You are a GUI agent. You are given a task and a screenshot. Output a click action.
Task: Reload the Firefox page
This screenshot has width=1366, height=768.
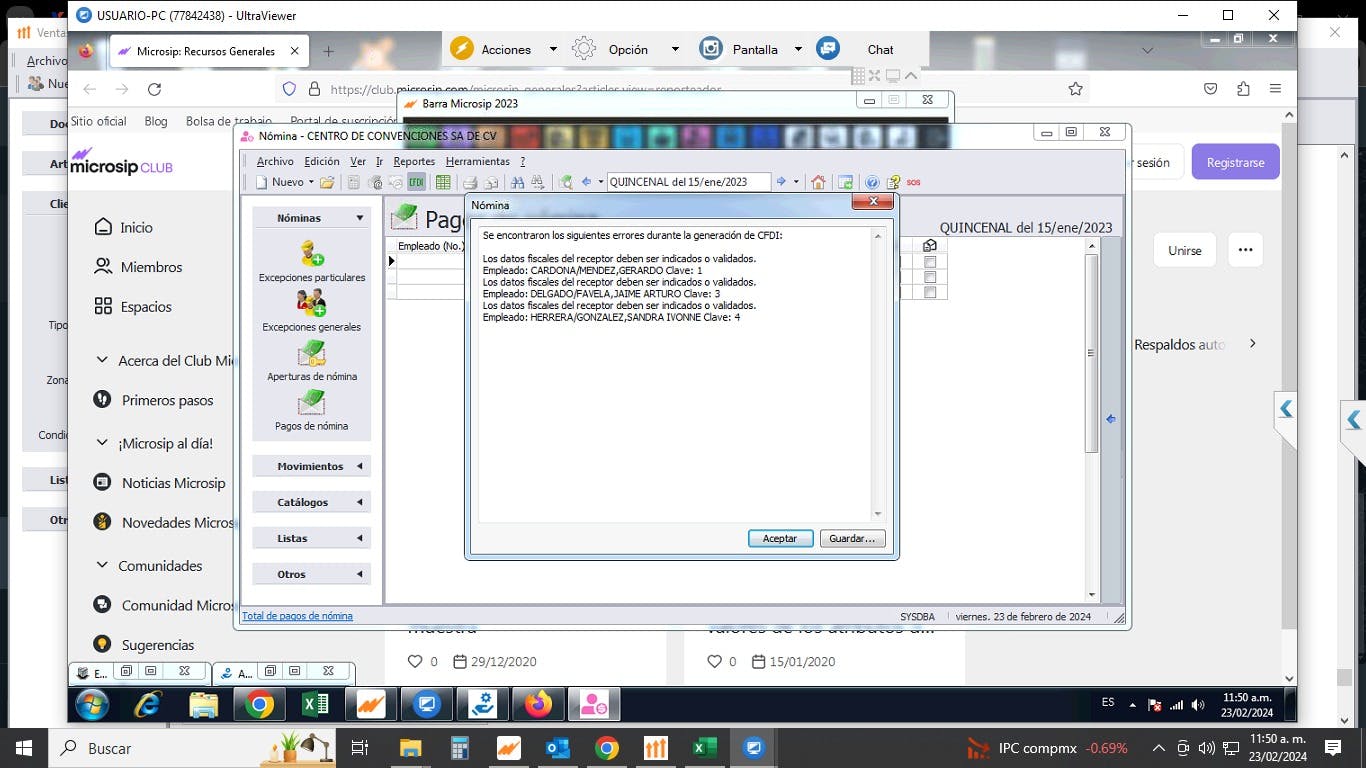point(154,89)
